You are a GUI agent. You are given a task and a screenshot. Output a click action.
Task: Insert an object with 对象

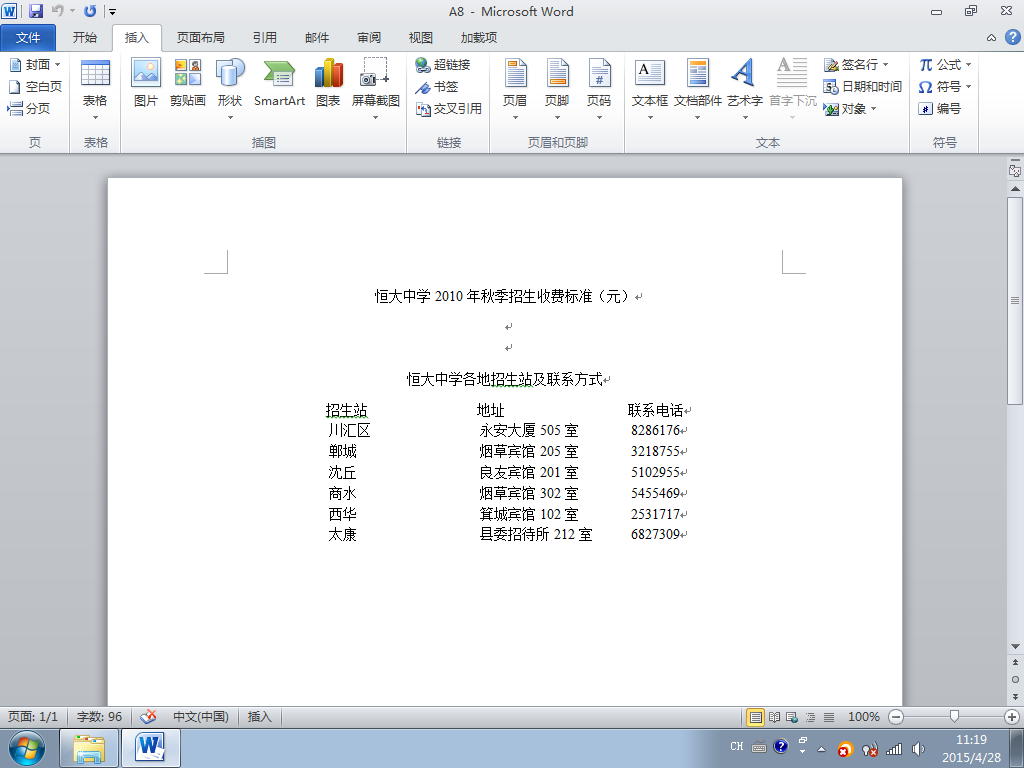point(845,108)
